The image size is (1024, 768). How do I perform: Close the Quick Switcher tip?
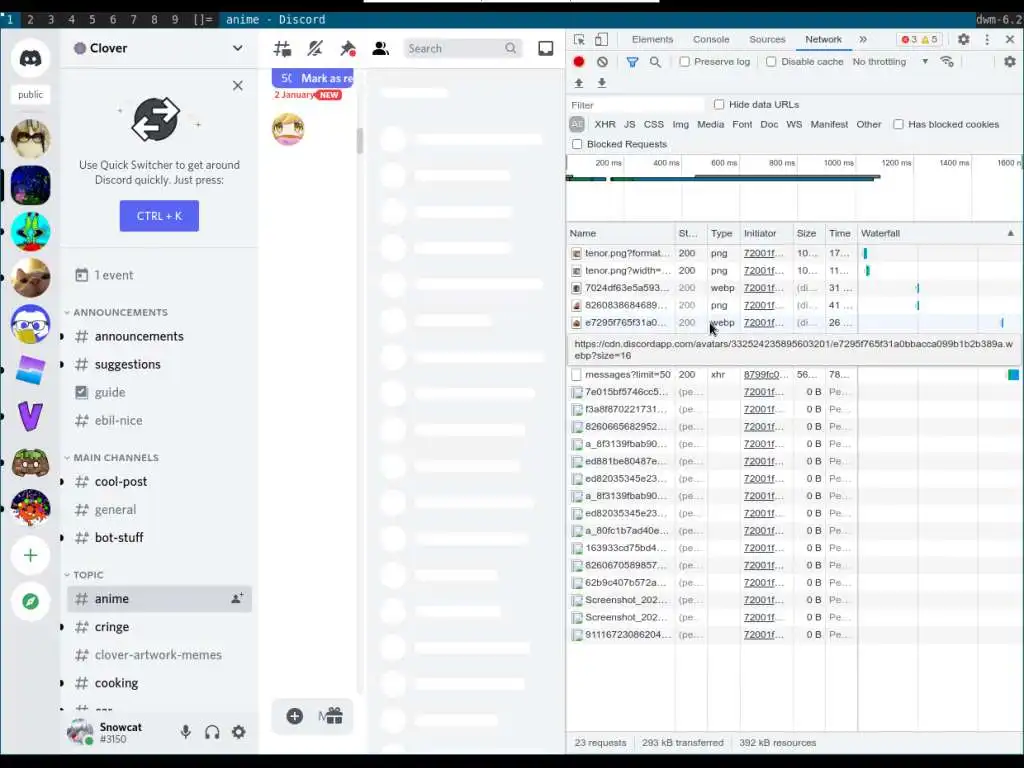(x=238, y=86)
